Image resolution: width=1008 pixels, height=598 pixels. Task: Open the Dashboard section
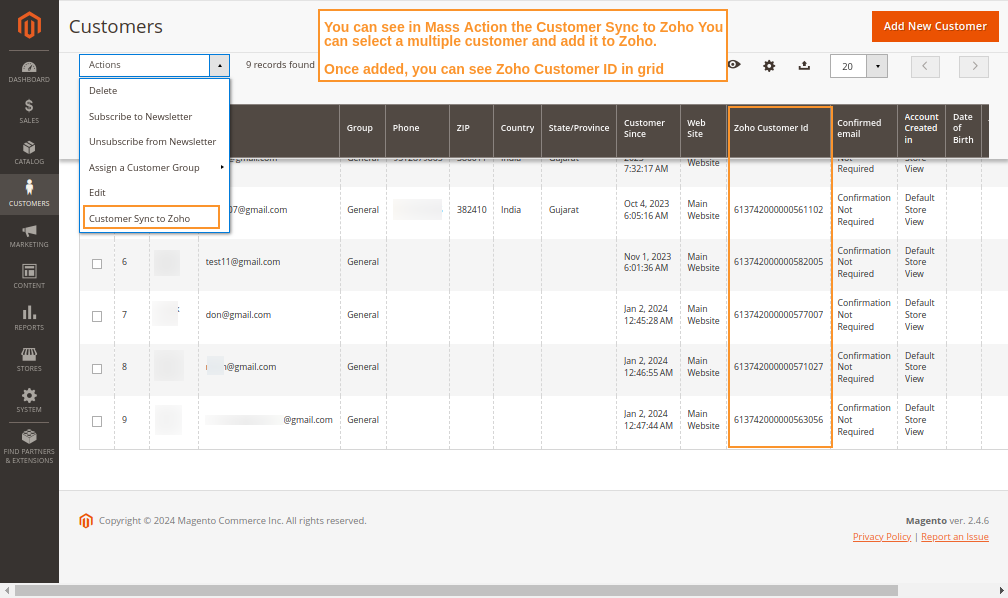[x=29, y=64]
